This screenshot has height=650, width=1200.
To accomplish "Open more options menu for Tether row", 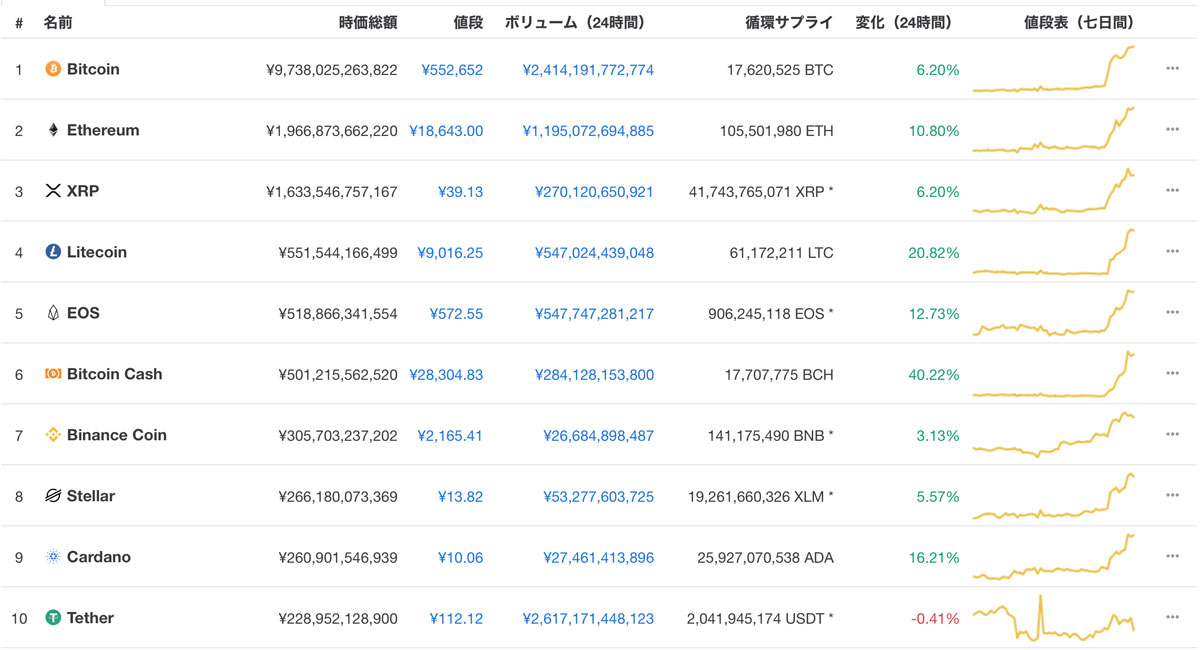I will [x=1172, y=618].
